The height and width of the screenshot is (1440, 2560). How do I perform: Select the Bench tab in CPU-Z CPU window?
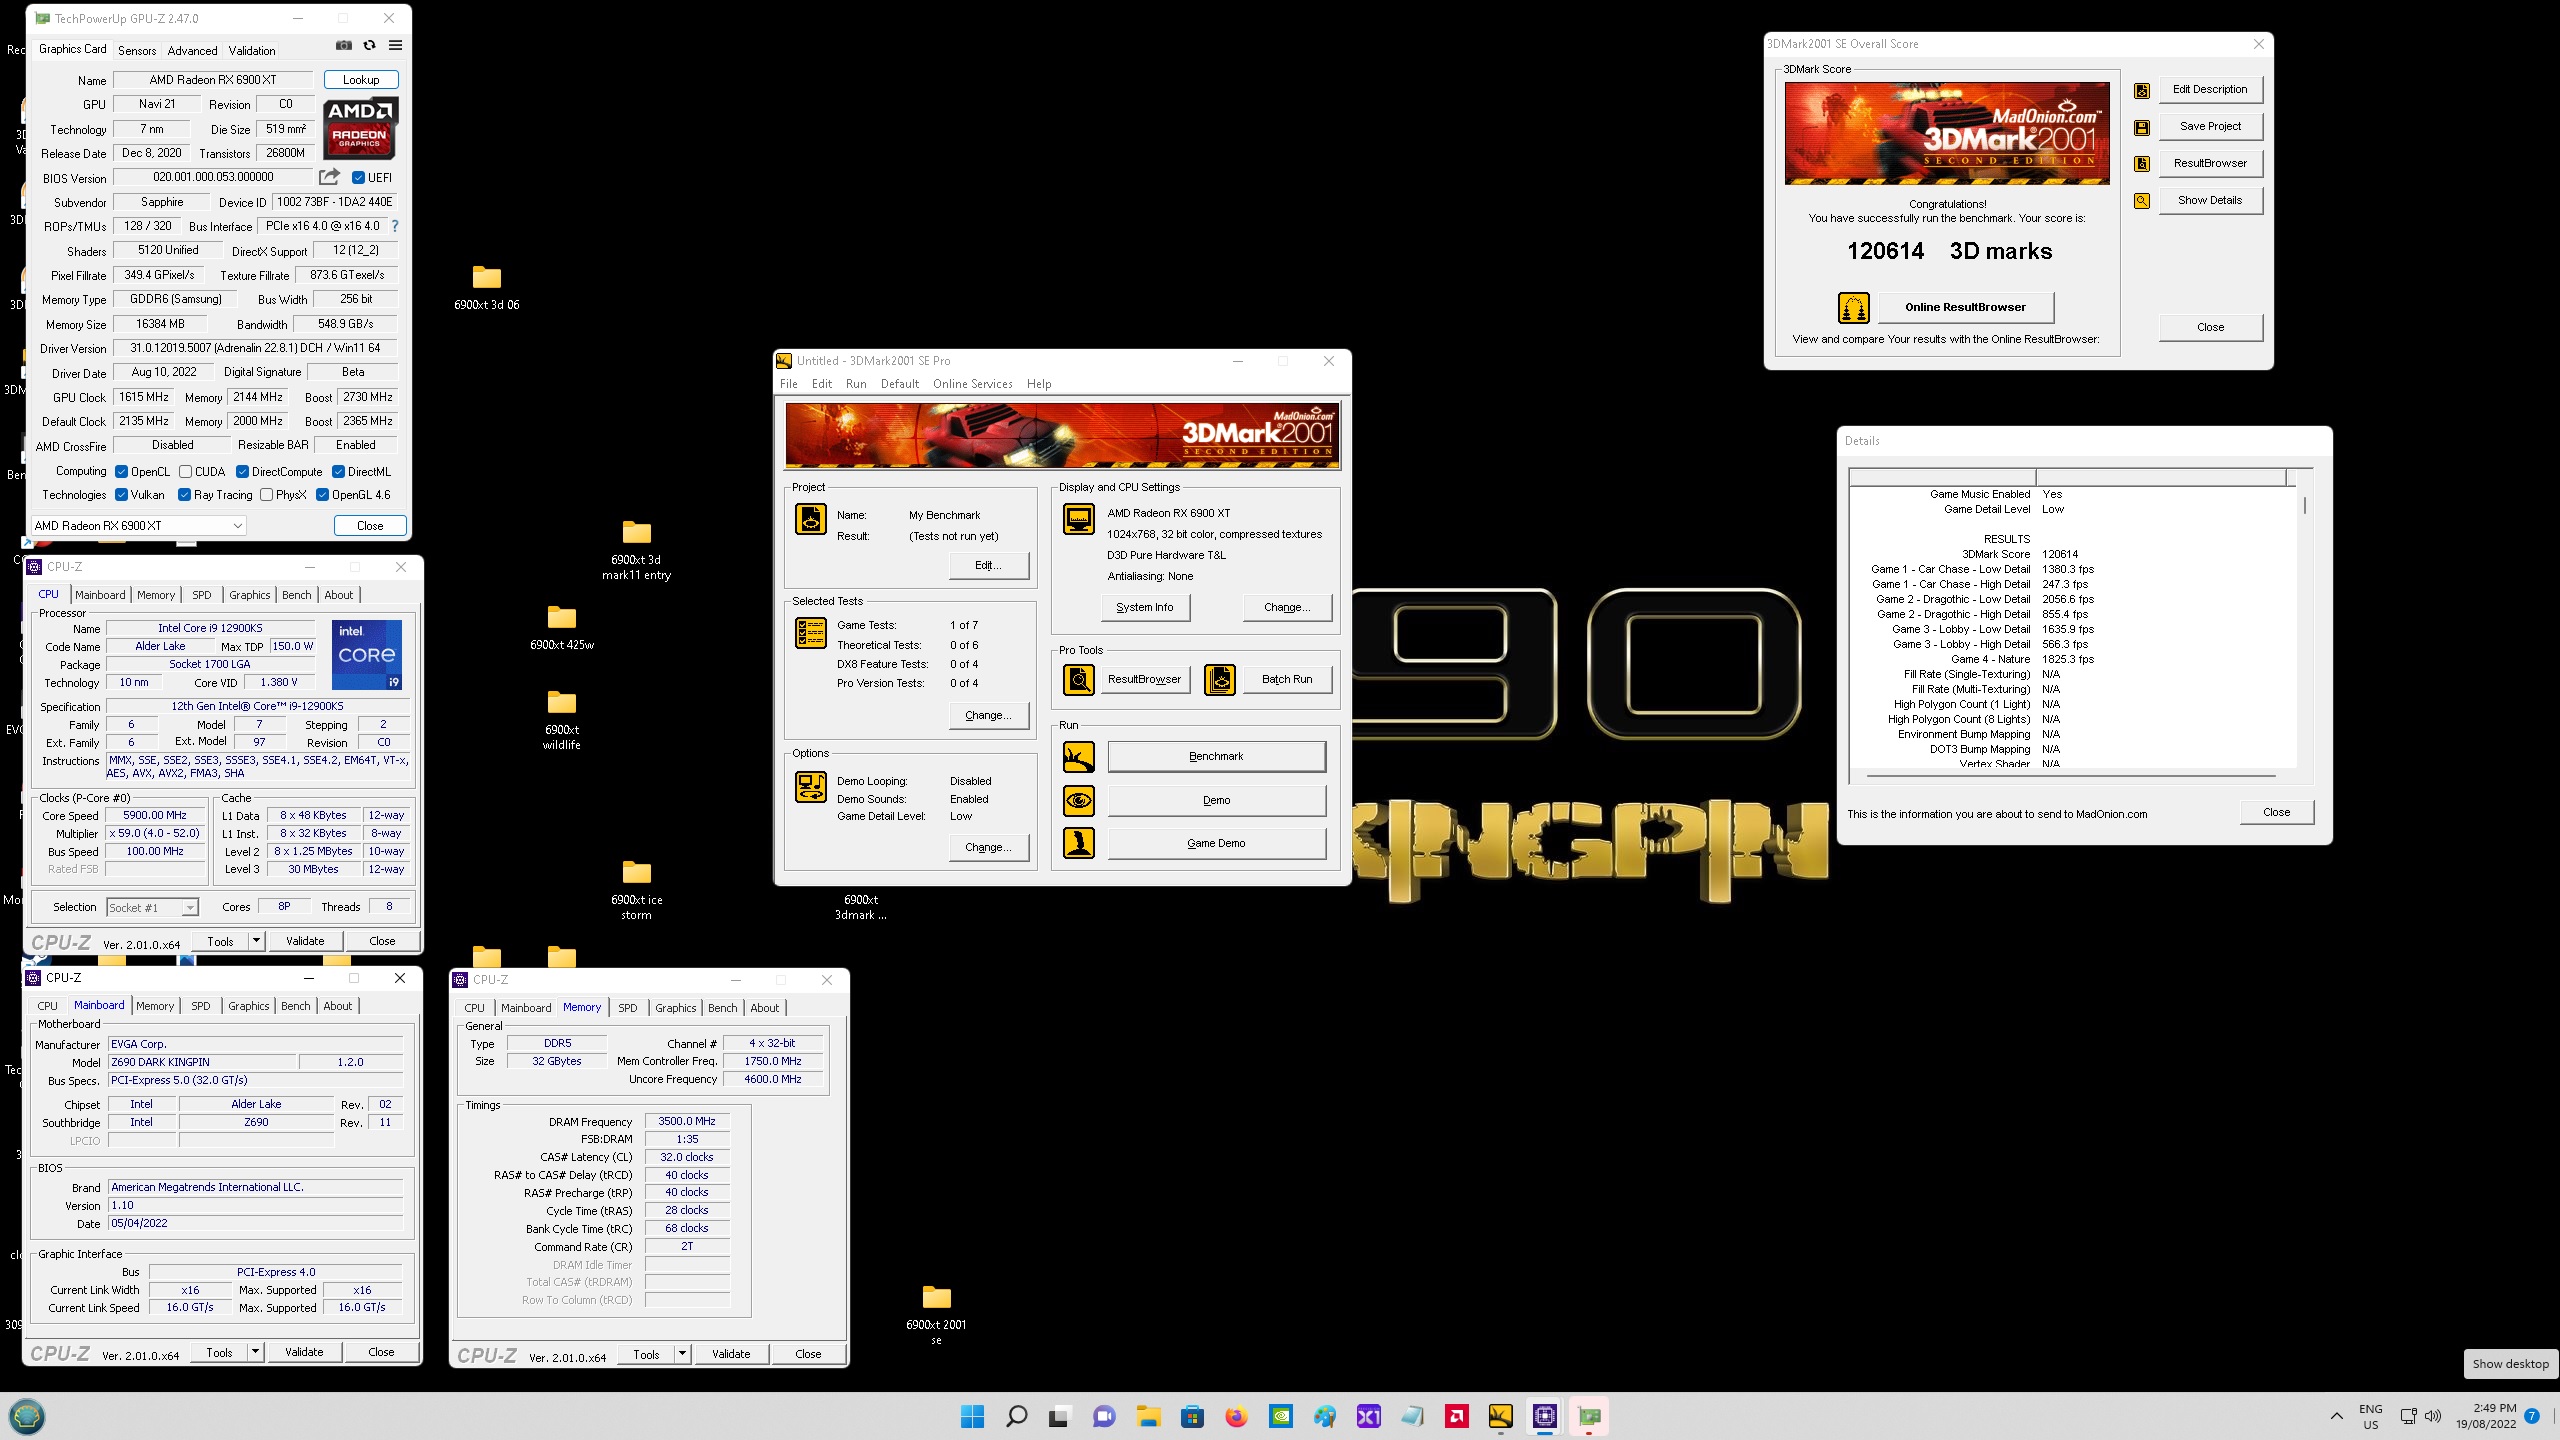(296, 595)
